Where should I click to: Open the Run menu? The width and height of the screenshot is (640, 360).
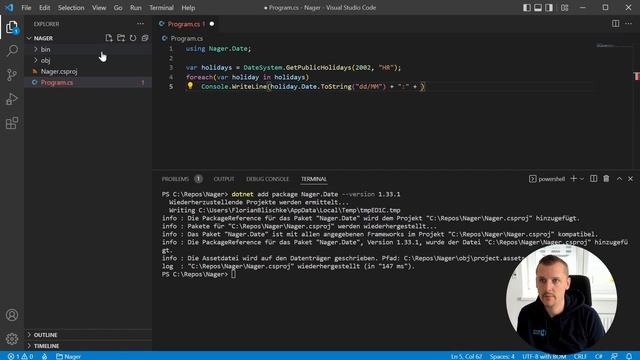(136, 8)
